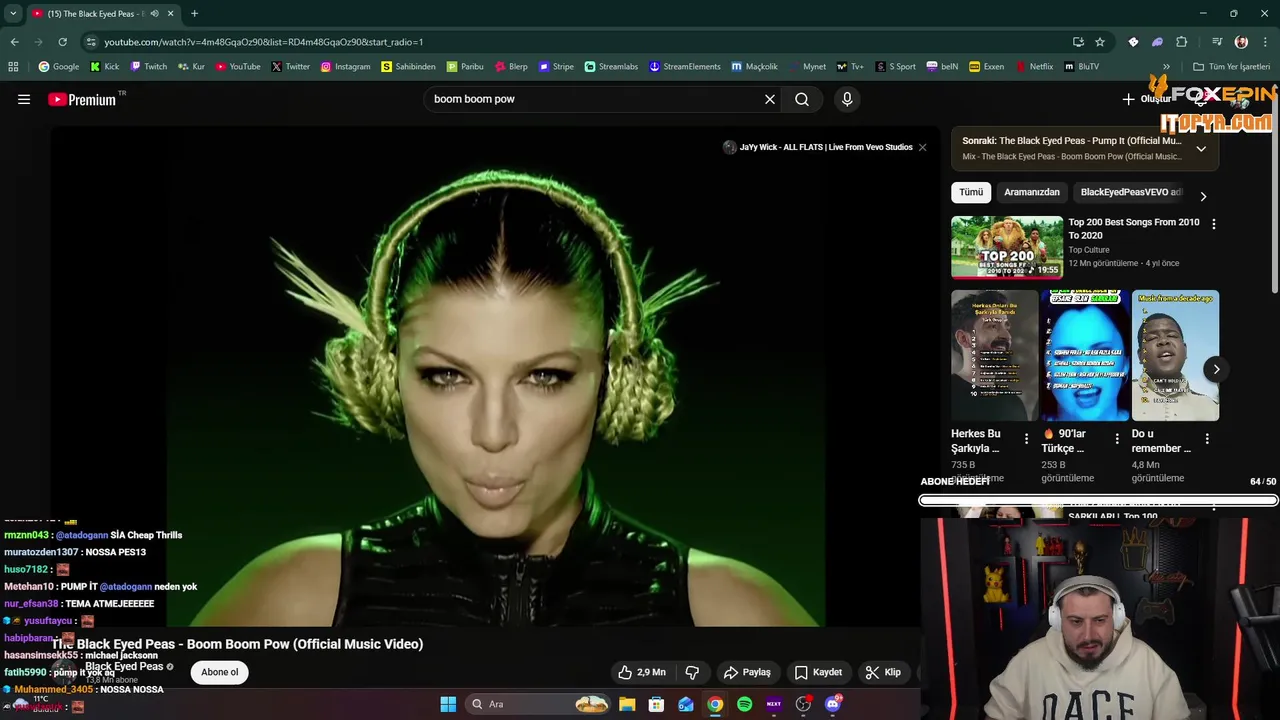Show more filter chips with right arrow
Screen dimensions: 1280x720
[1203, 196]
